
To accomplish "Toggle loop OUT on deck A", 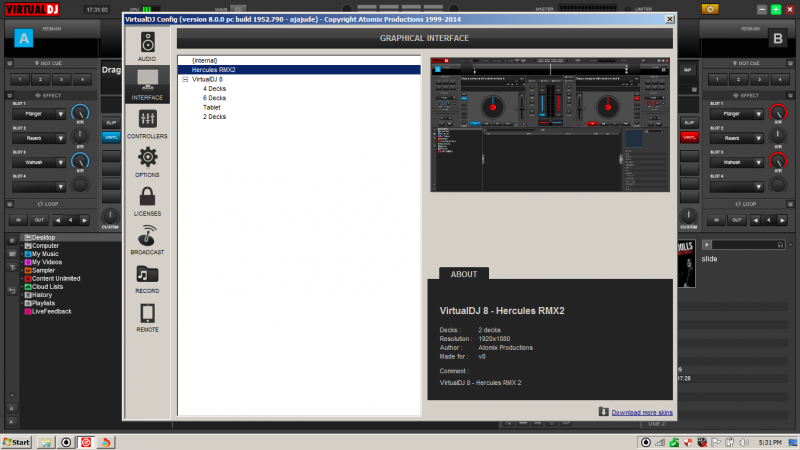I will click(x=39, y=220).
